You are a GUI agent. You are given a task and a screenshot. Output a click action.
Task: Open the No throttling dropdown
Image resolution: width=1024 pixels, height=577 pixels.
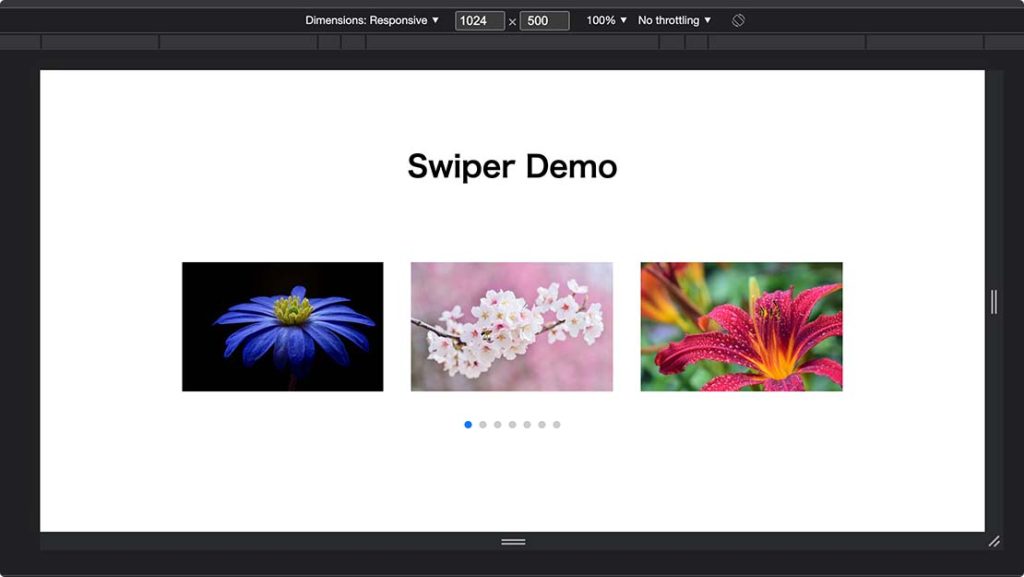coord(672,19)
